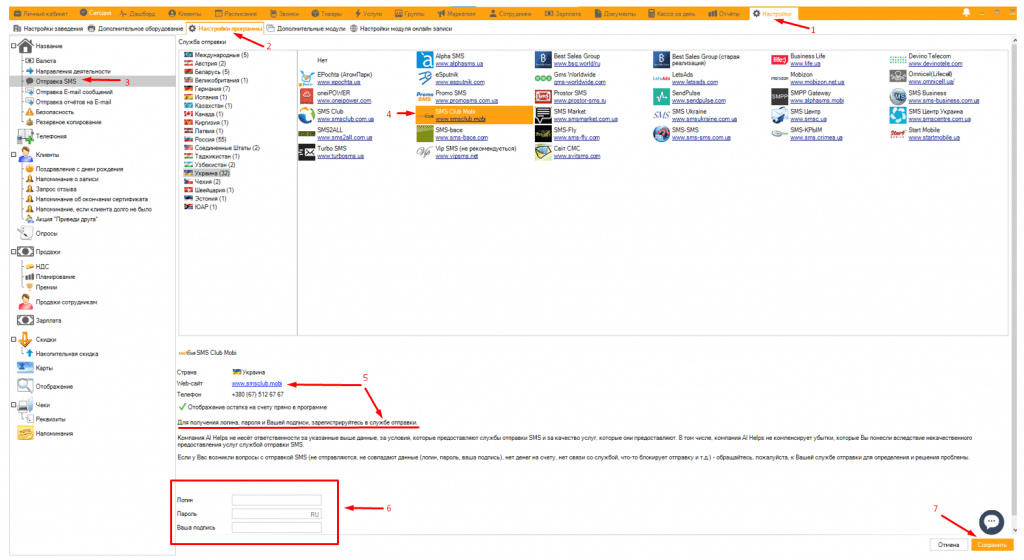Image resolution: width=1024 pixels, height=560 pixels.
Task: Click the Сайт СМС envelope icon
Action: click(x=543, y=152)
